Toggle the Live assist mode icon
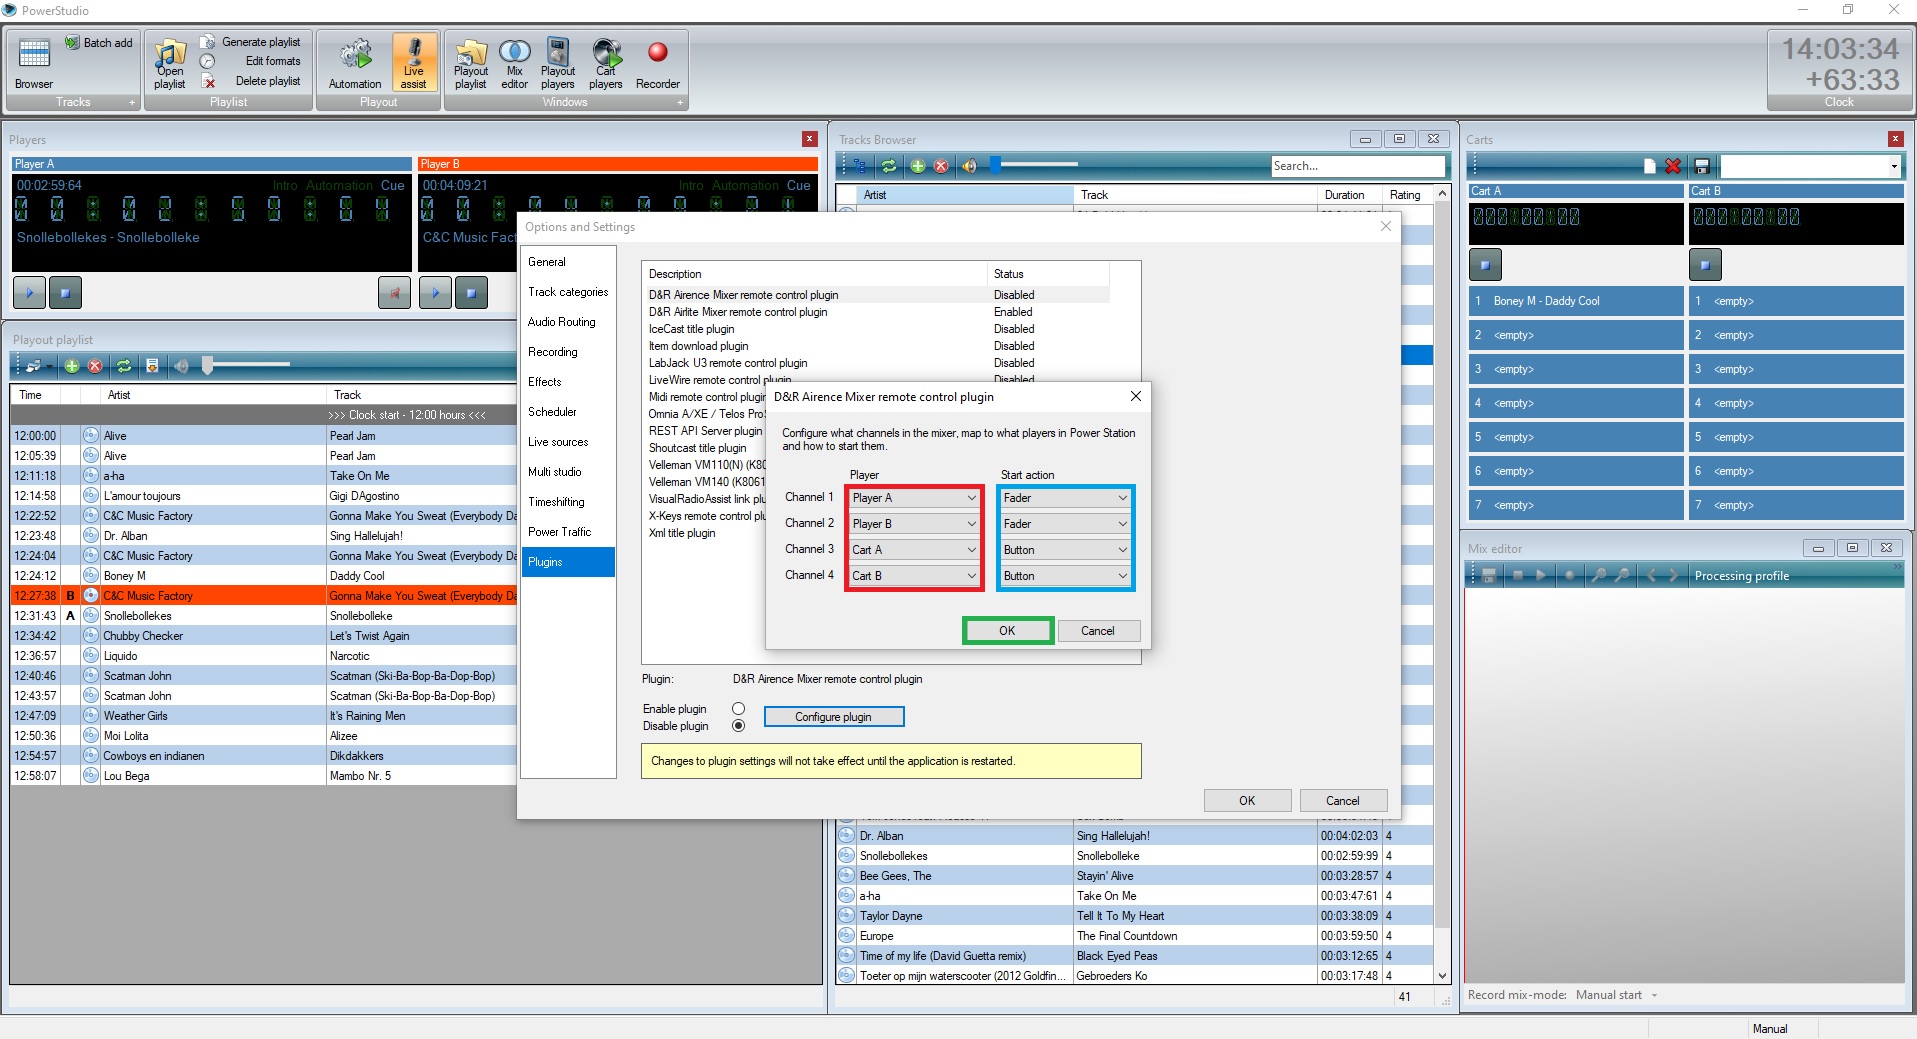 (x=414, y=62)
